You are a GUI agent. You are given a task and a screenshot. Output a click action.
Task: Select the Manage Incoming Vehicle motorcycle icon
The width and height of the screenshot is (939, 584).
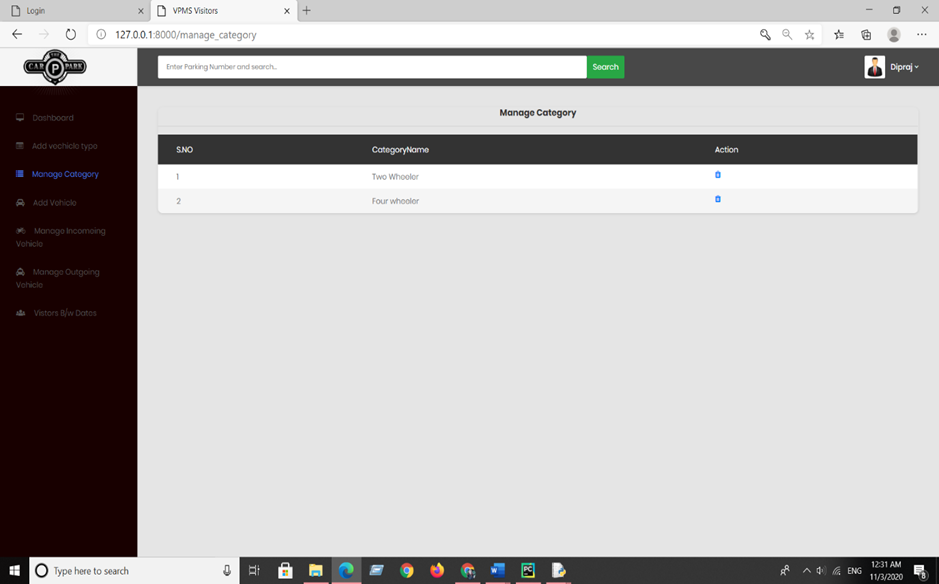(20, 230)
